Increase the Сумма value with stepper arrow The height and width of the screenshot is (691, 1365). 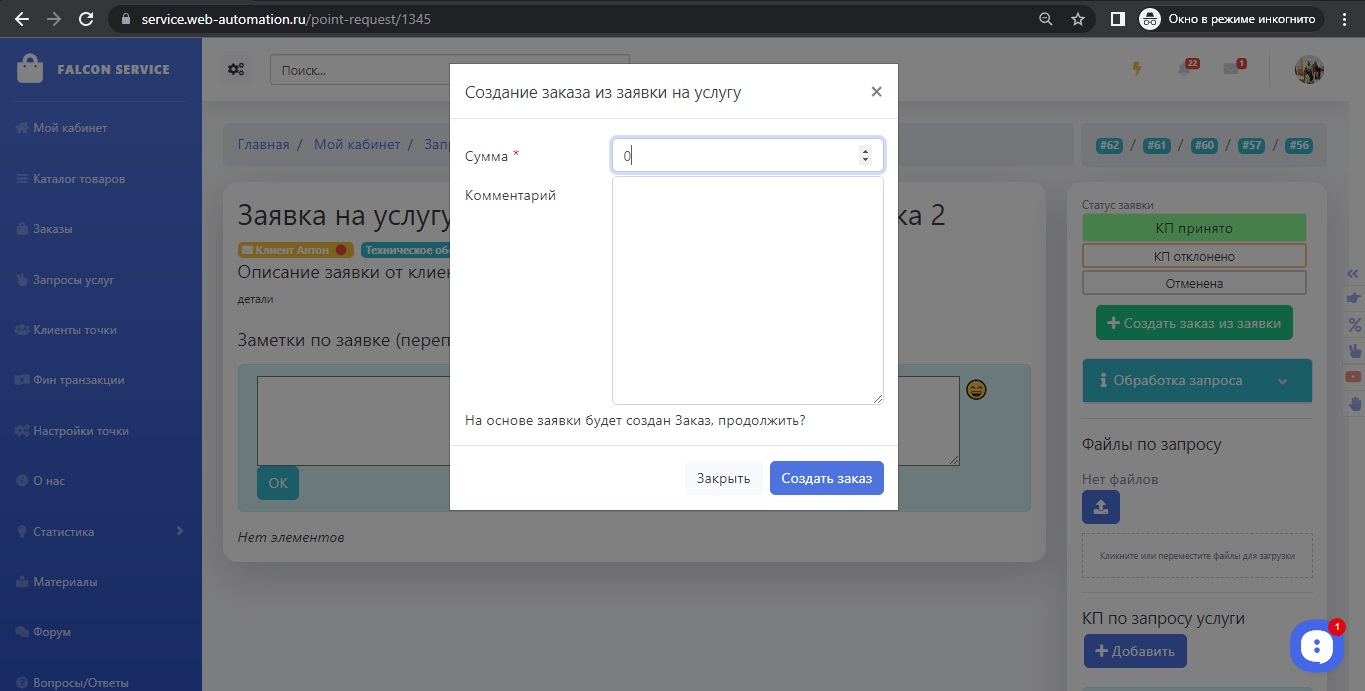(865, 151)
